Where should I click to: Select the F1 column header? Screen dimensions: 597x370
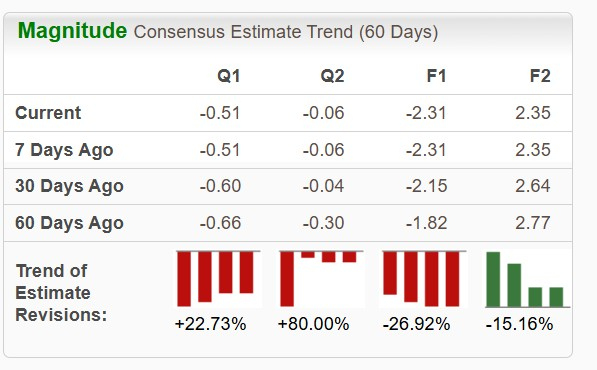pyautogui.click(x=436, y=76)
